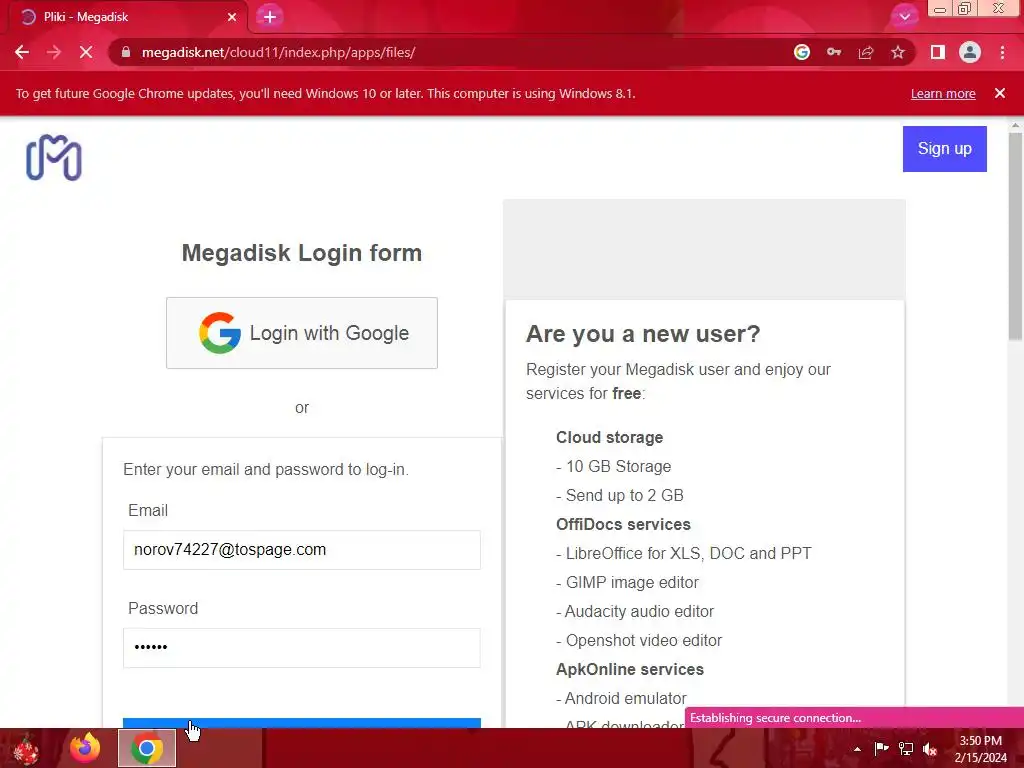1024x768 pixels.
Task: Share this page icon
Action: (866, 52)
